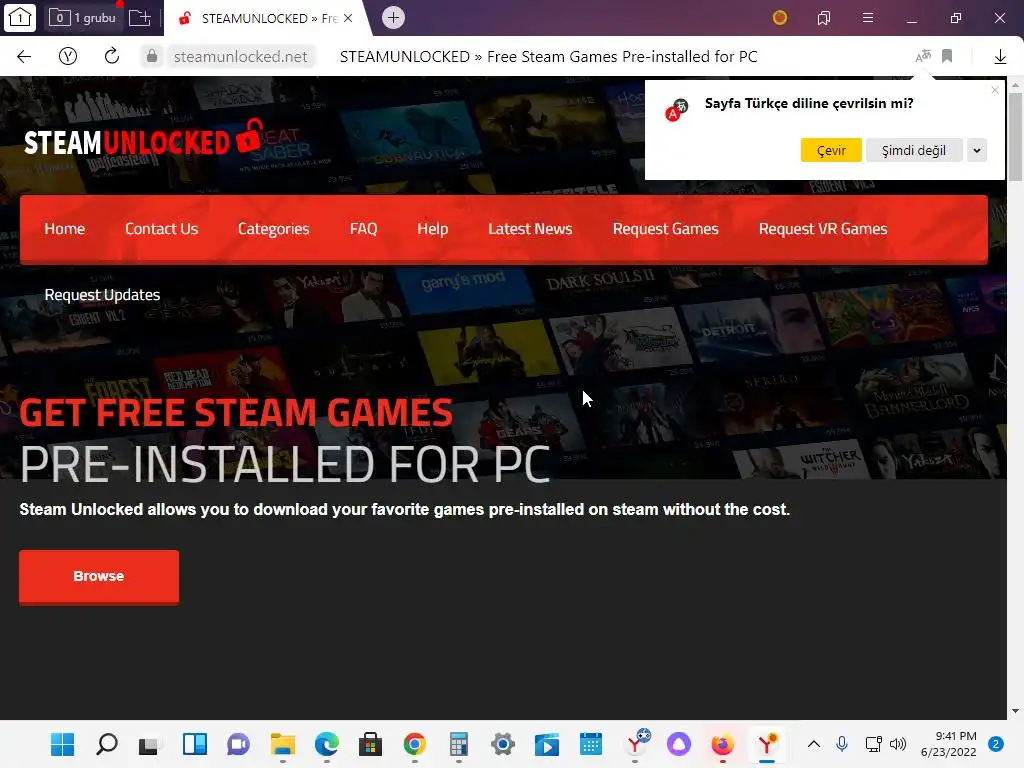Go back with the back arrow
This screenshot has height=768, width=1024.
[24, 56]
